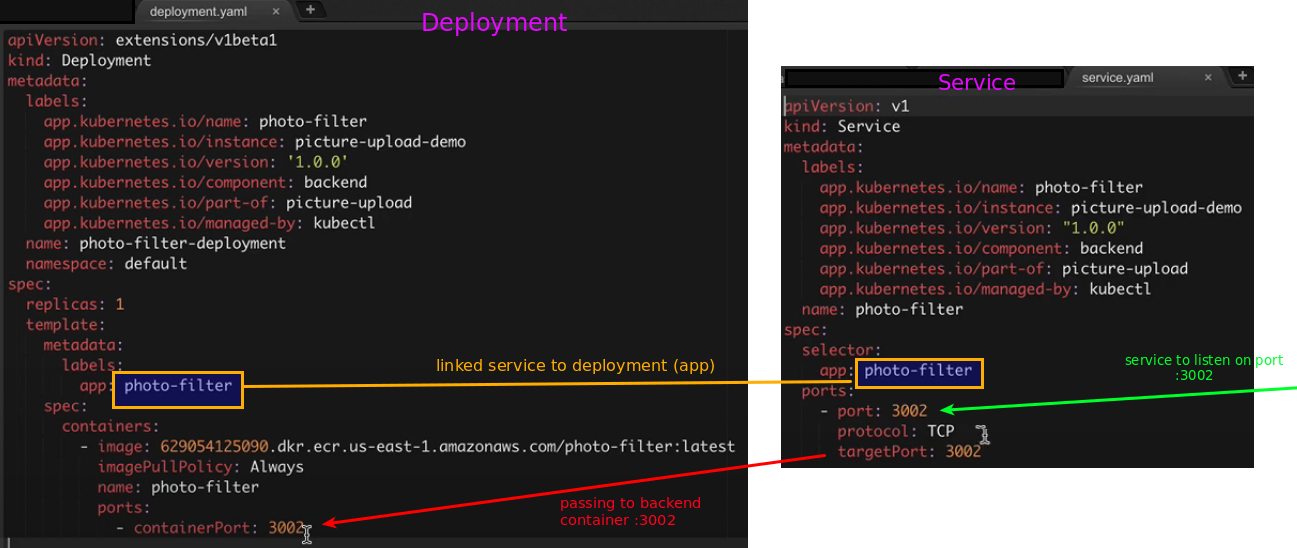1297x548 pixels.
Task: Close the service.yaml tab
Action: coord(1208,77)
